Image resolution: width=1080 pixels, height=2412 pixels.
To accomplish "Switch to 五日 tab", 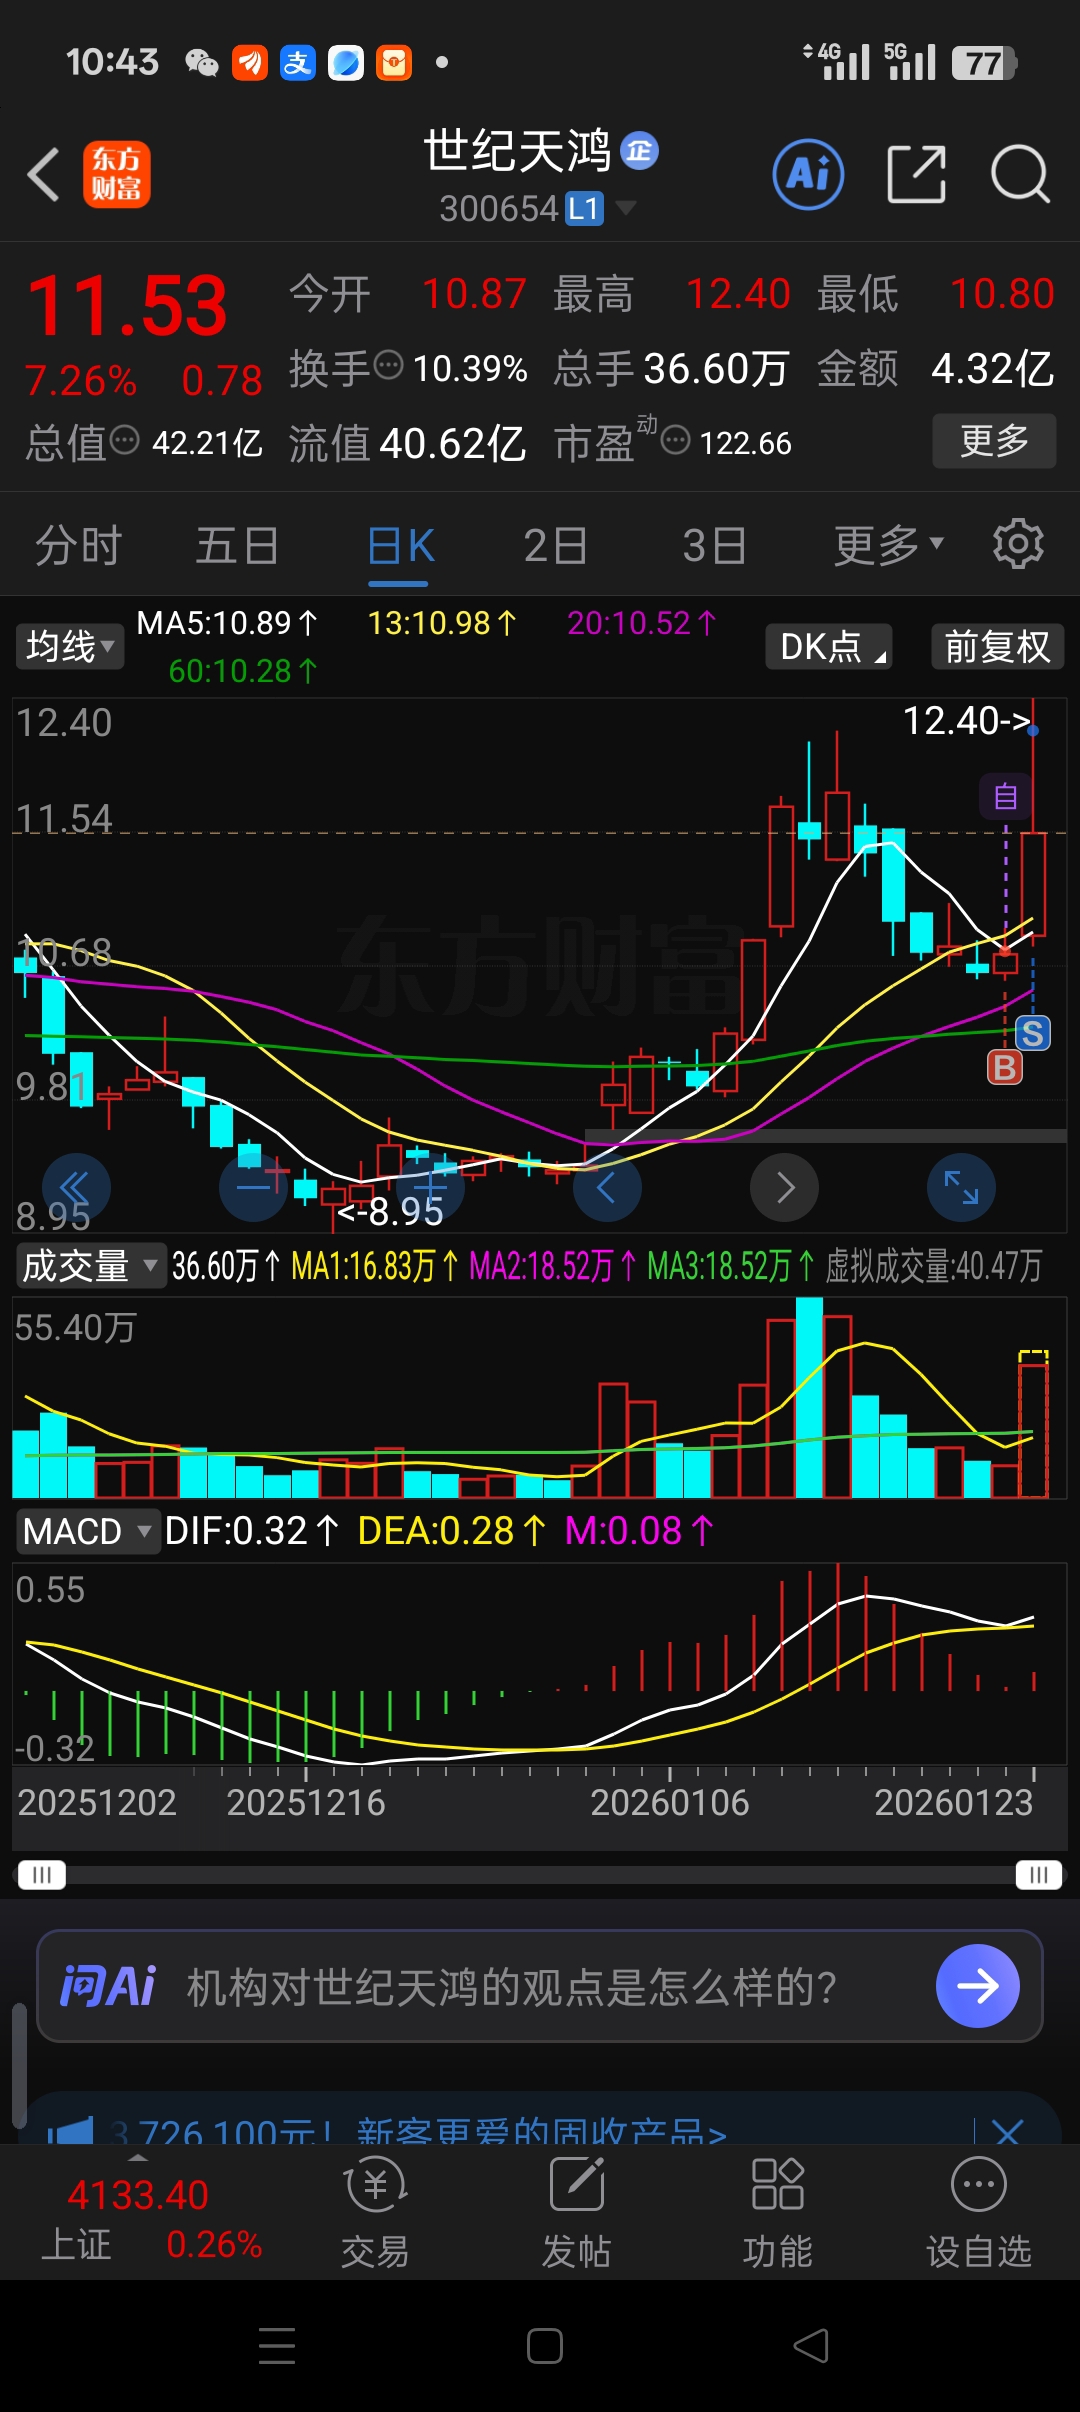I will click(x=238, y=545).
